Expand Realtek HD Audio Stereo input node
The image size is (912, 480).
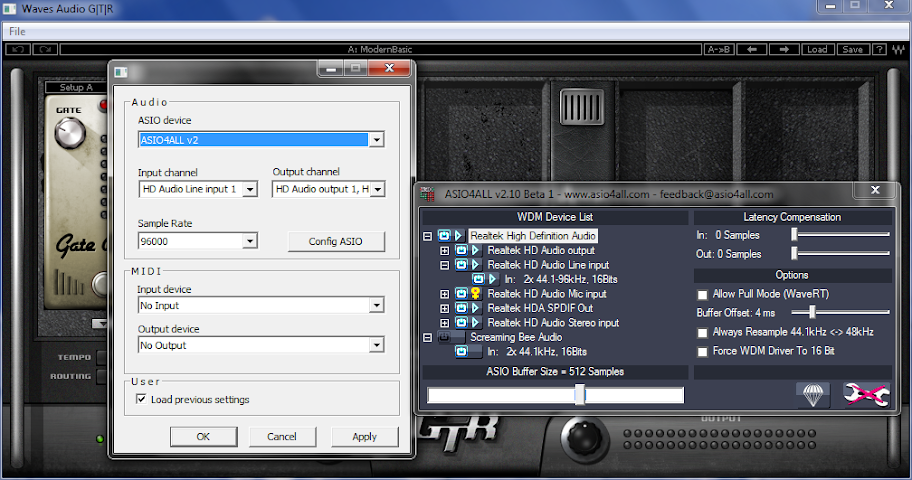[x=444, y=323]
